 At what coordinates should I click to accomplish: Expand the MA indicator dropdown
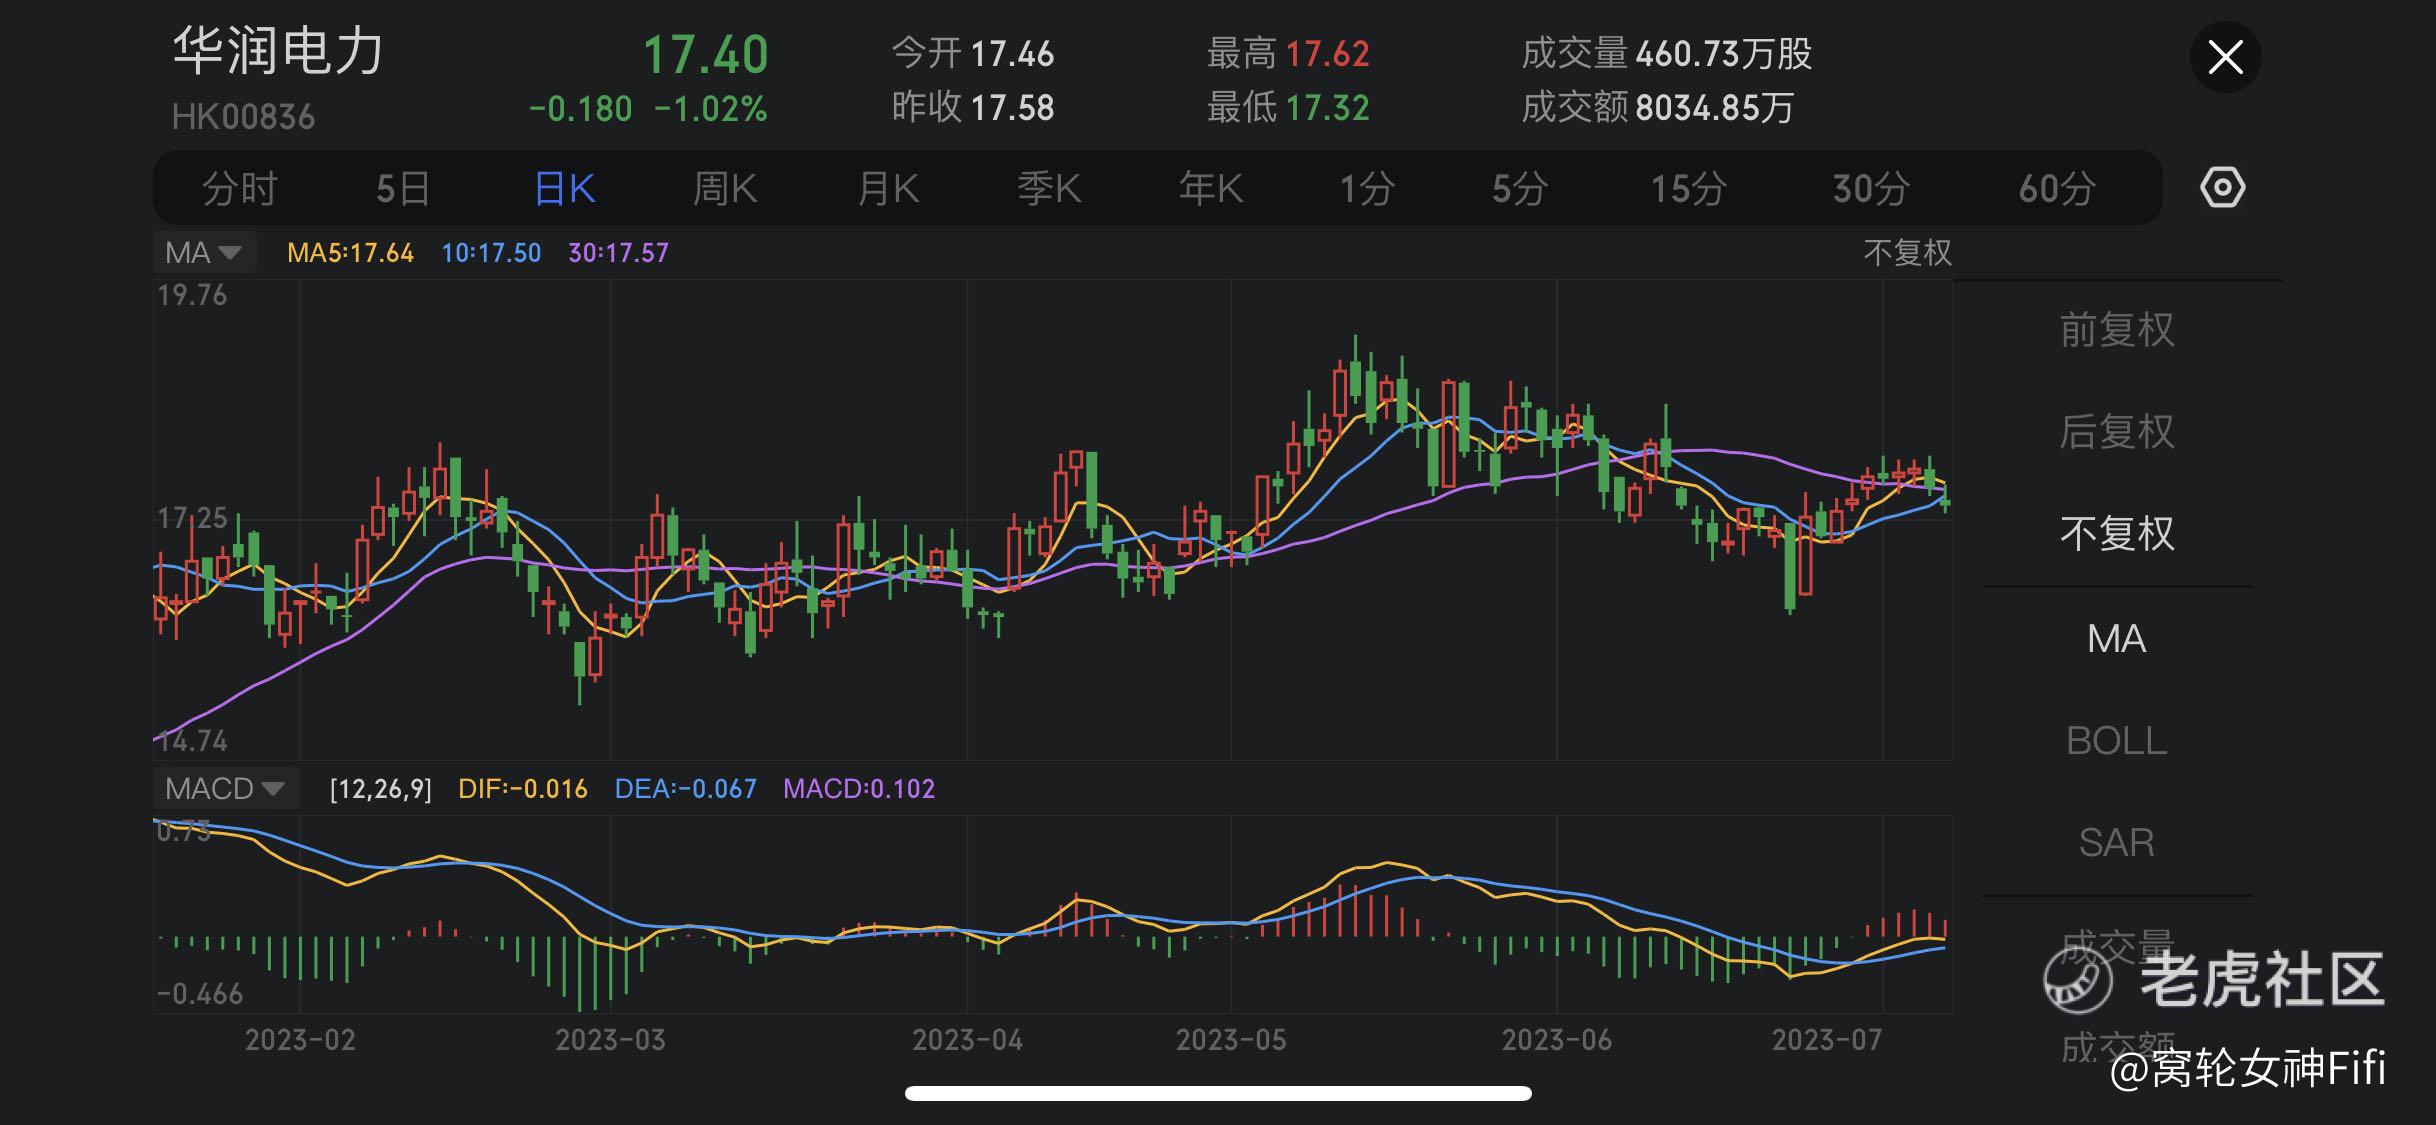coord(204,252)
